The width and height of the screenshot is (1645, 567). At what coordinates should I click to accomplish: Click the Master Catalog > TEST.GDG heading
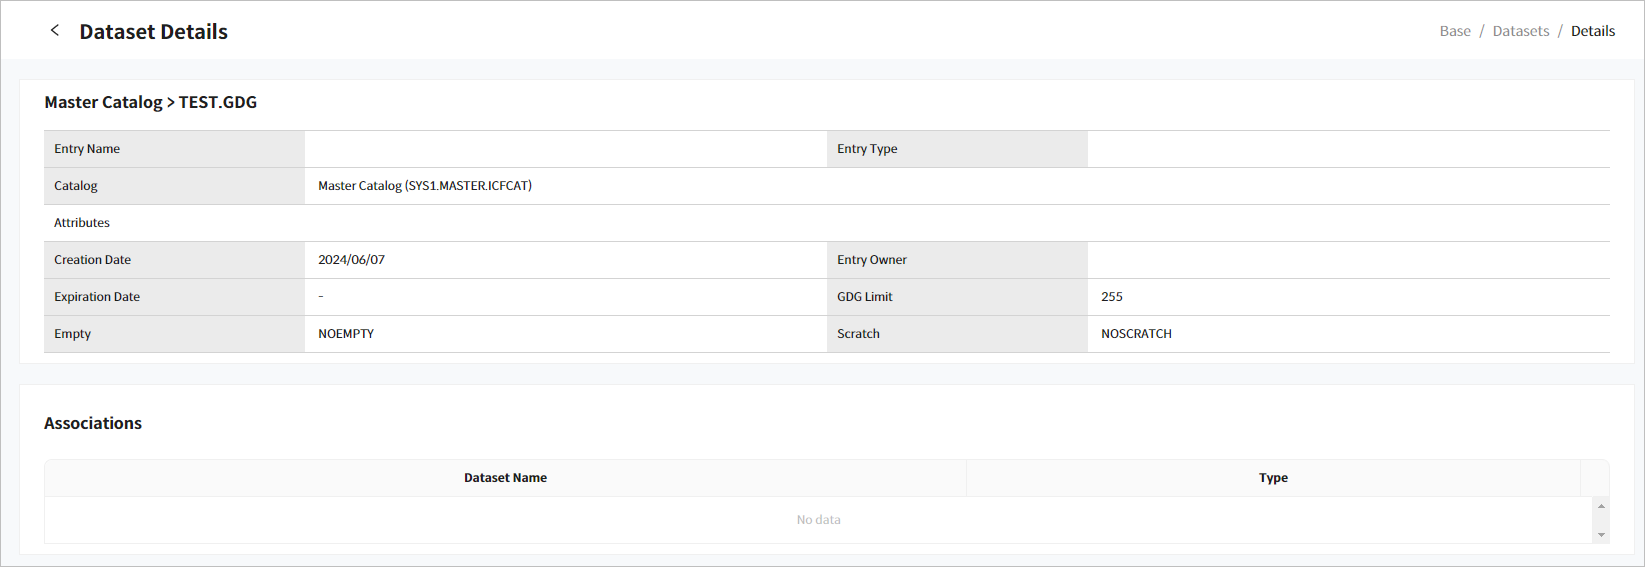(151, 102)
